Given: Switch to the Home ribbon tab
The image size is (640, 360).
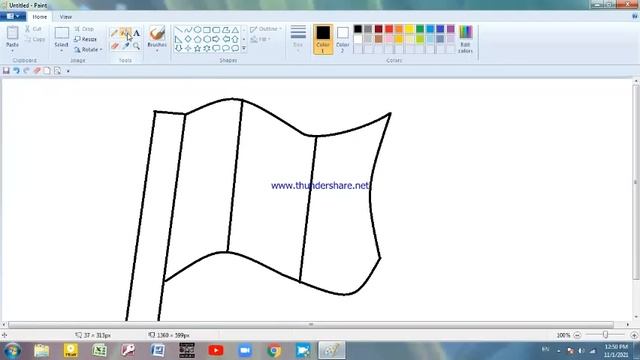Looking at the screenshot, I should pyautogui.click(x=40, y=17).
